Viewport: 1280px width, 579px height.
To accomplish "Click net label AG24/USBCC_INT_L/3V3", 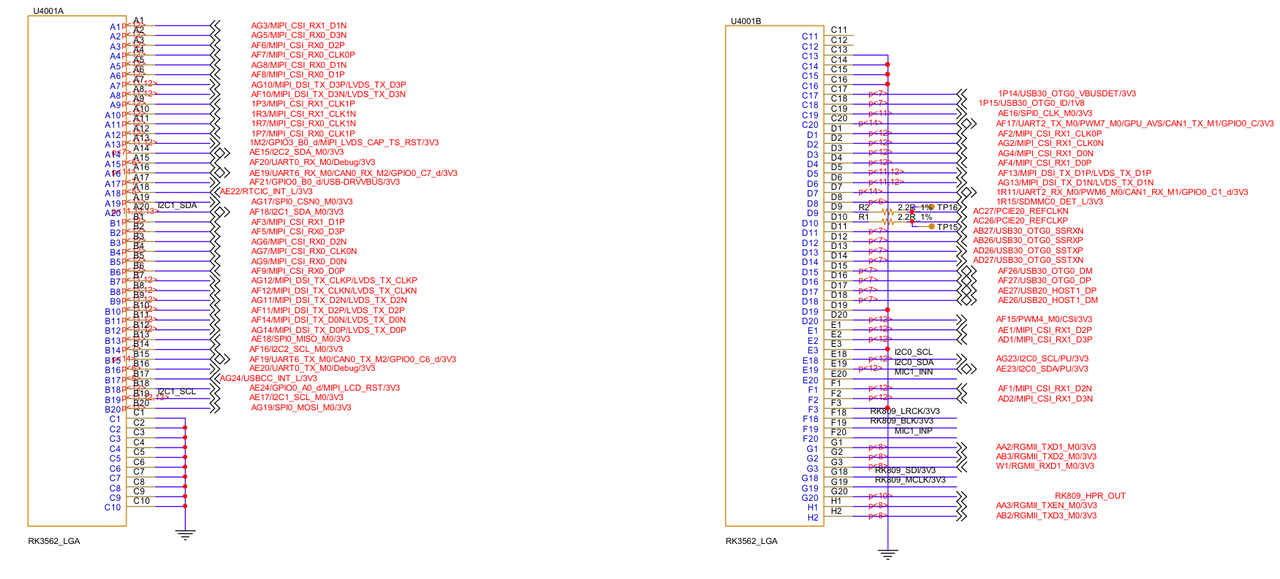I will [x=268, y=378].
